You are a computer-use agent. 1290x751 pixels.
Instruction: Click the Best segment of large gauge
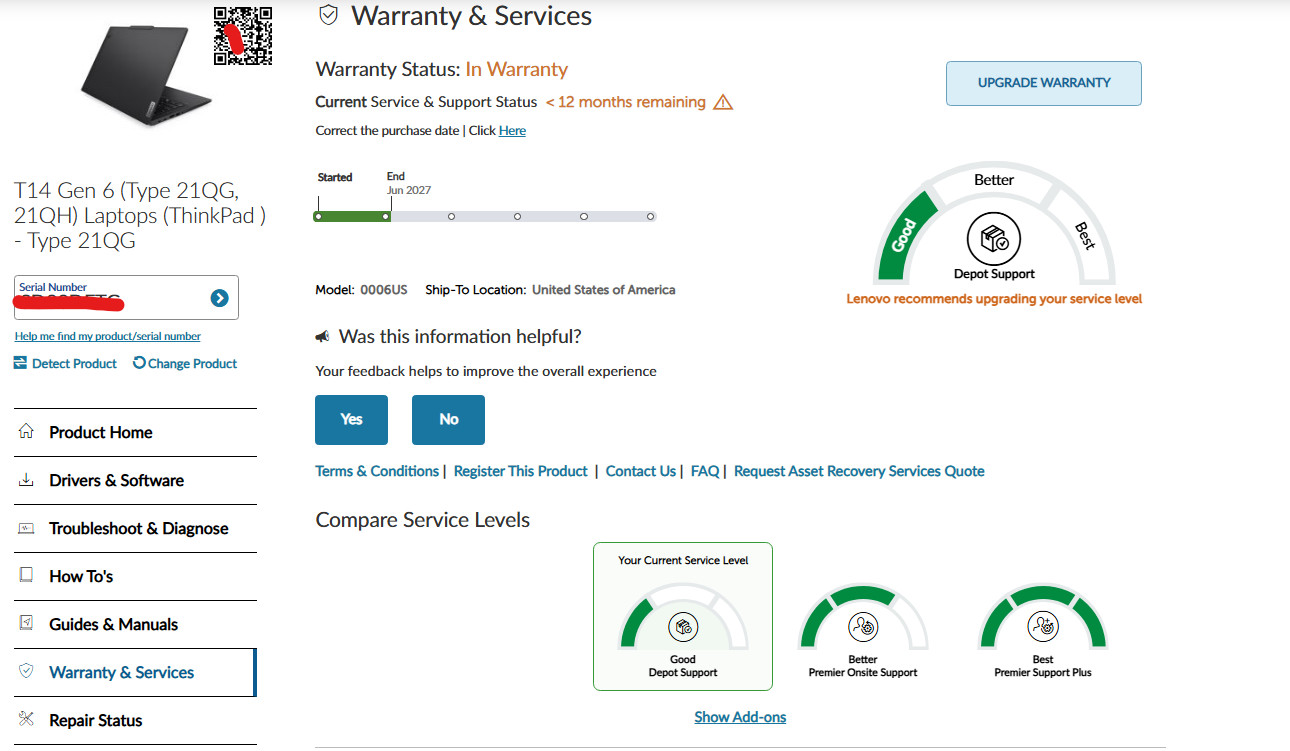[x=1086, y=236]
